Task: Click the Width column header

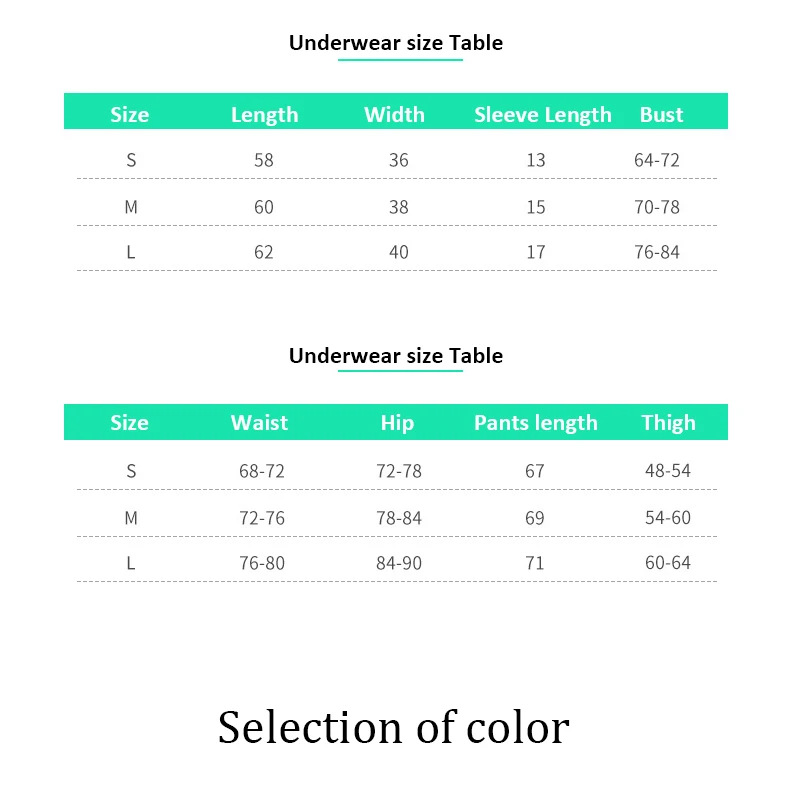Action: tap(394, 115)
